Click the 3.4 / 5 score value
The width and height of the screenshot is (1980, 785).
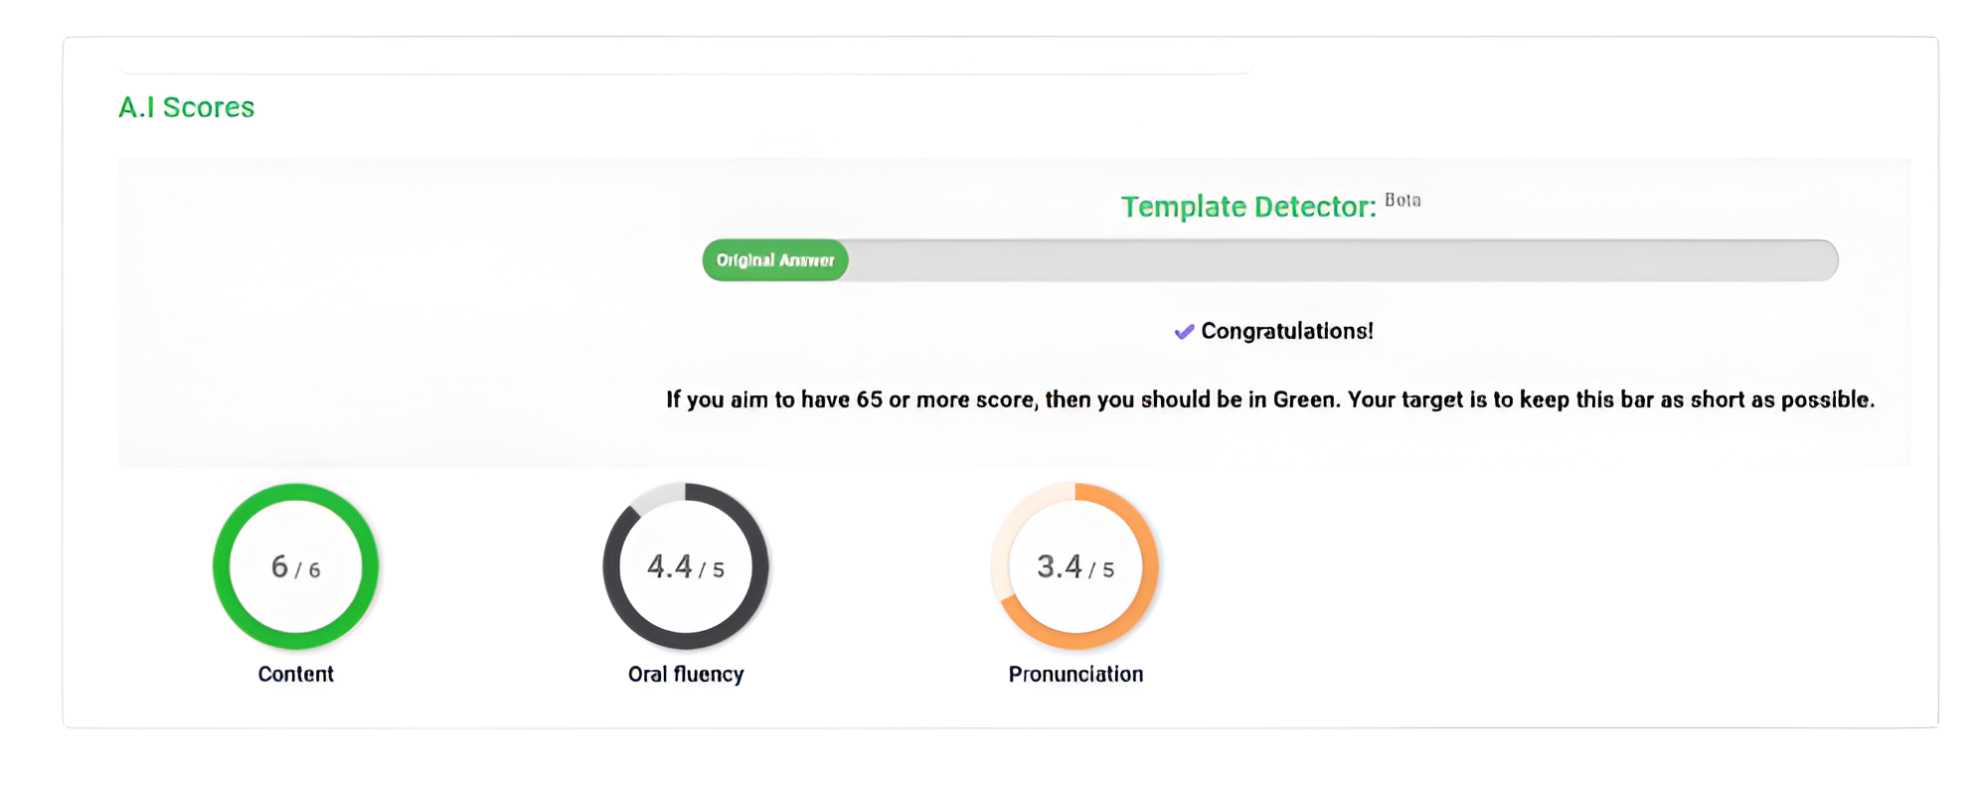click(1075, 567)
